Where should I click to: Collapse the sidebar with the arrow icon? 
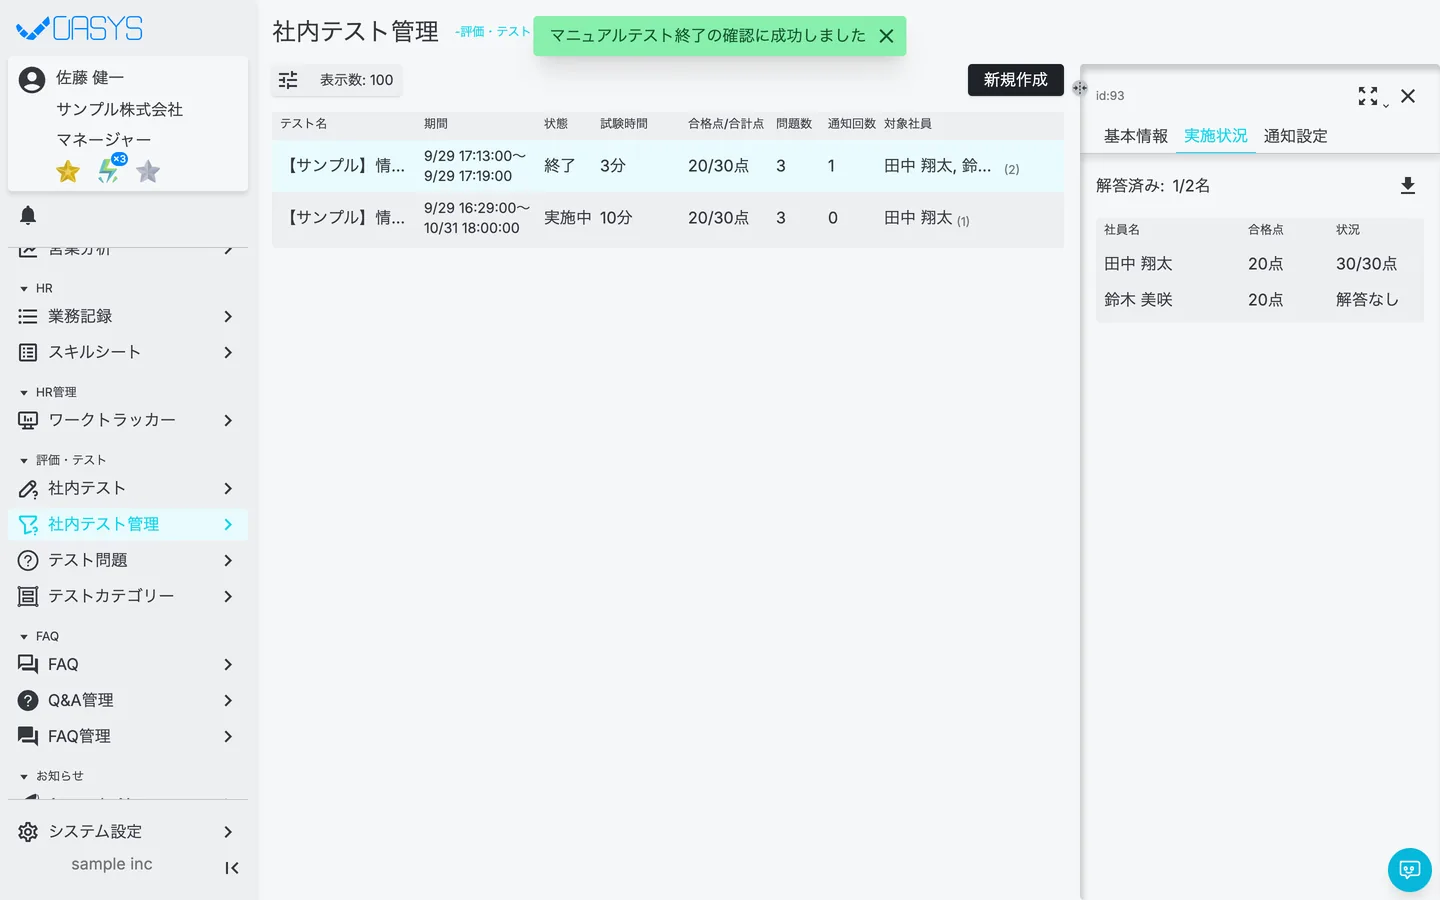pos(232,868)
